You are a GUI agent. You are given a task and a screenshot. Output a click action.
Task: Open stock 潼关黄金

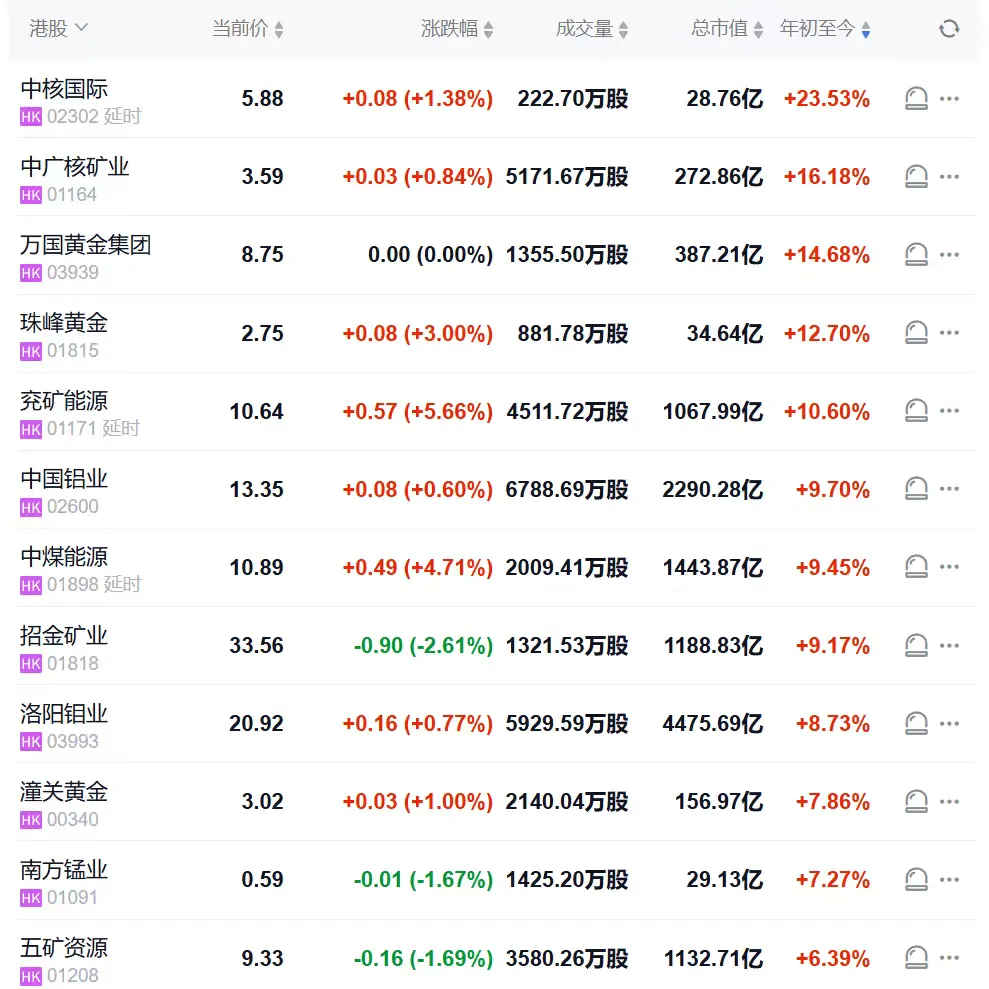[64, 792]
